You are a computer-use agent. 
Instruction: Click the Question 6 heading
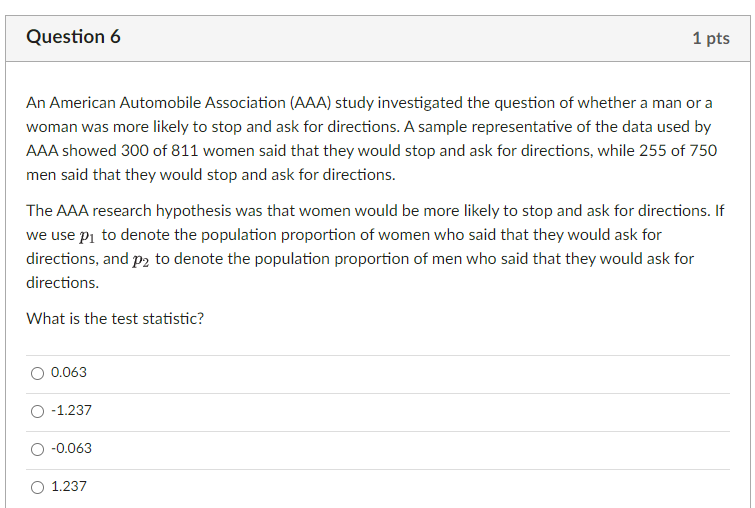tap(74, 38)
